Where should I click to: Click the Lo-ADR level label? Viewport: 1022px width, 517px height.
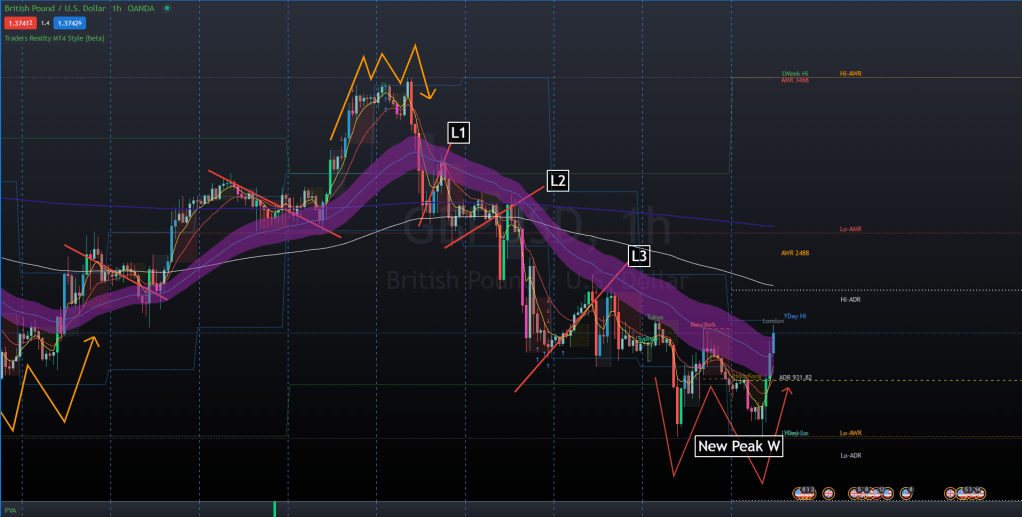tap(851, 455)
